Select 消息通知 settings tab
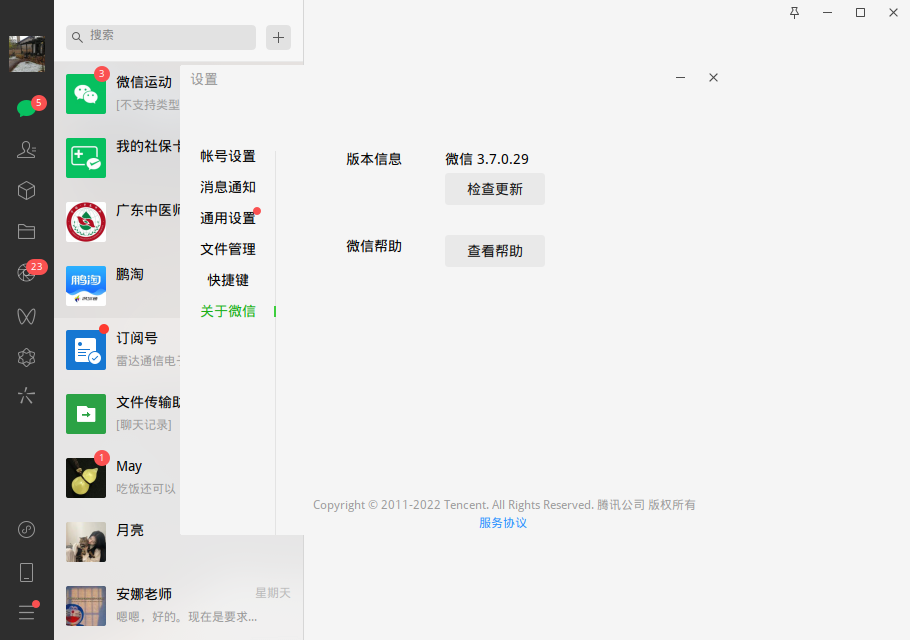This screenshot has width=910, height=640. pyautogui.click(x=228, y=187)
